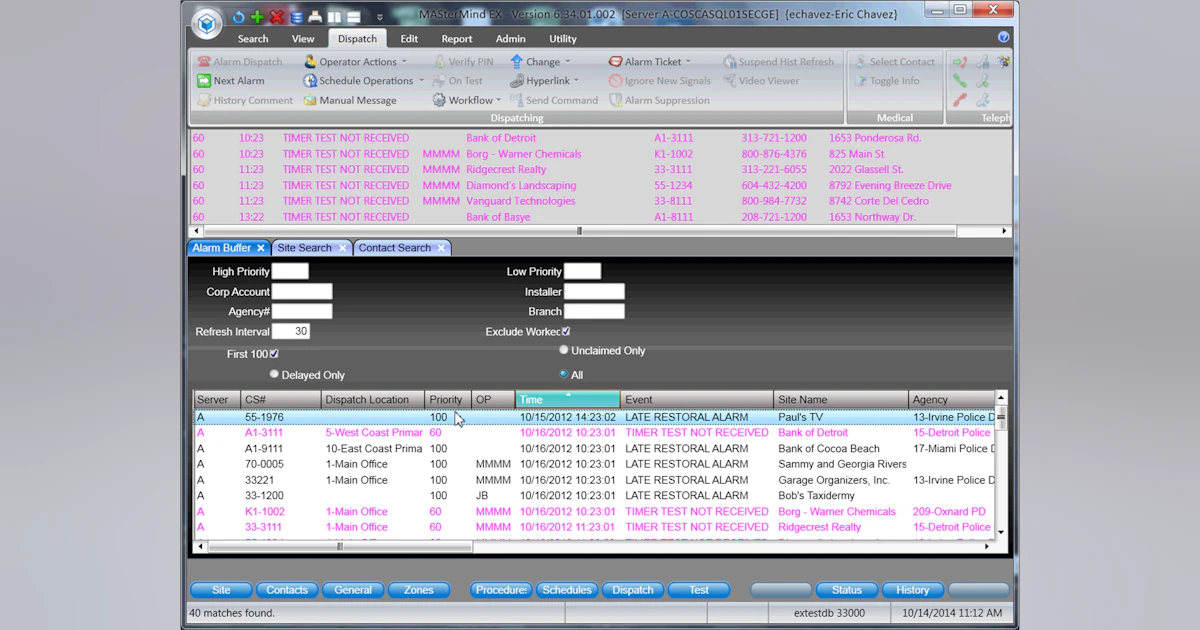Select the Ignore New Signals icon

click(x=659, y=80)
